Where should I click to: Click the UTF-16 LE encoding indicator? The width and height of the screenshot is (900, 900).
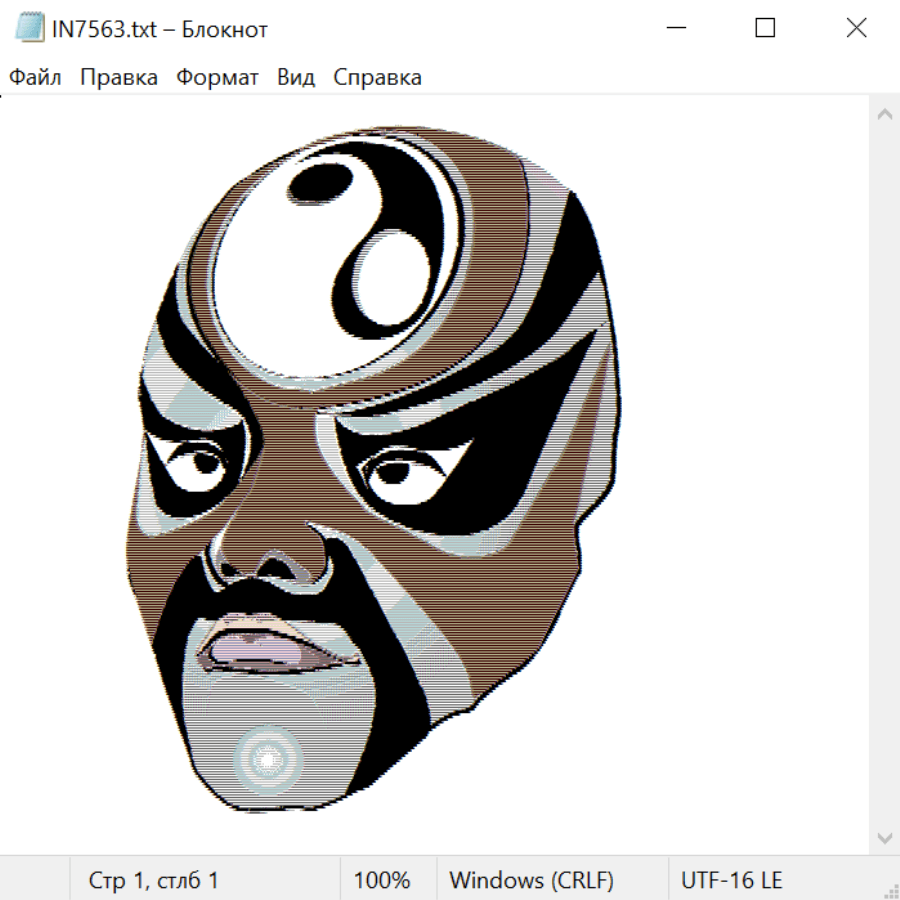pyautogui.click(x=731, y=880)
